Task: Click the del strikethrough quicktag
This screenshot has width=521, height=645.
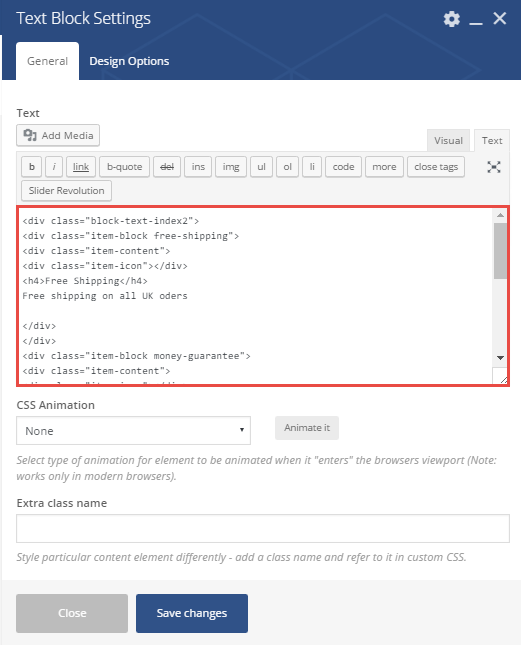Action: pos(167,167)
